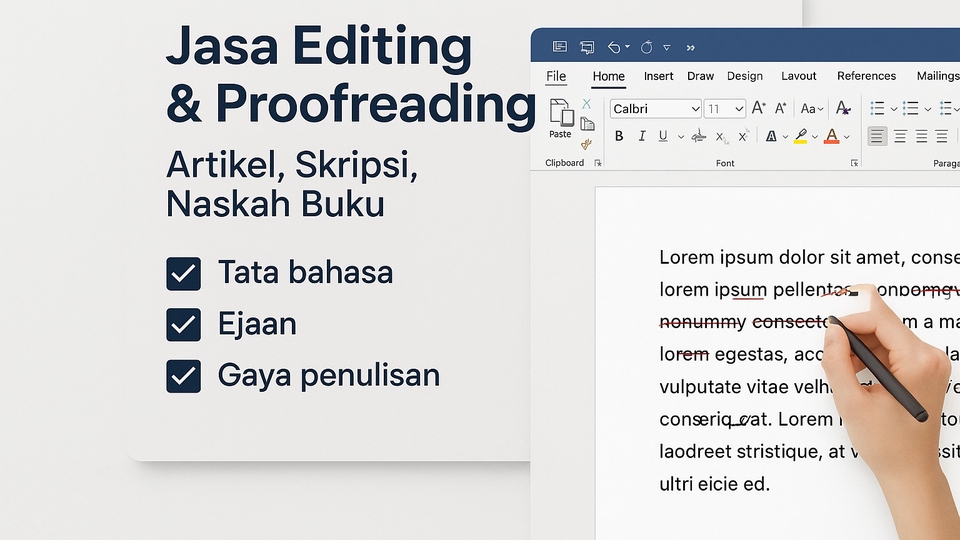Click the Cut scissors icon
This screenshot has width=960, height=540.
(587, 104)
